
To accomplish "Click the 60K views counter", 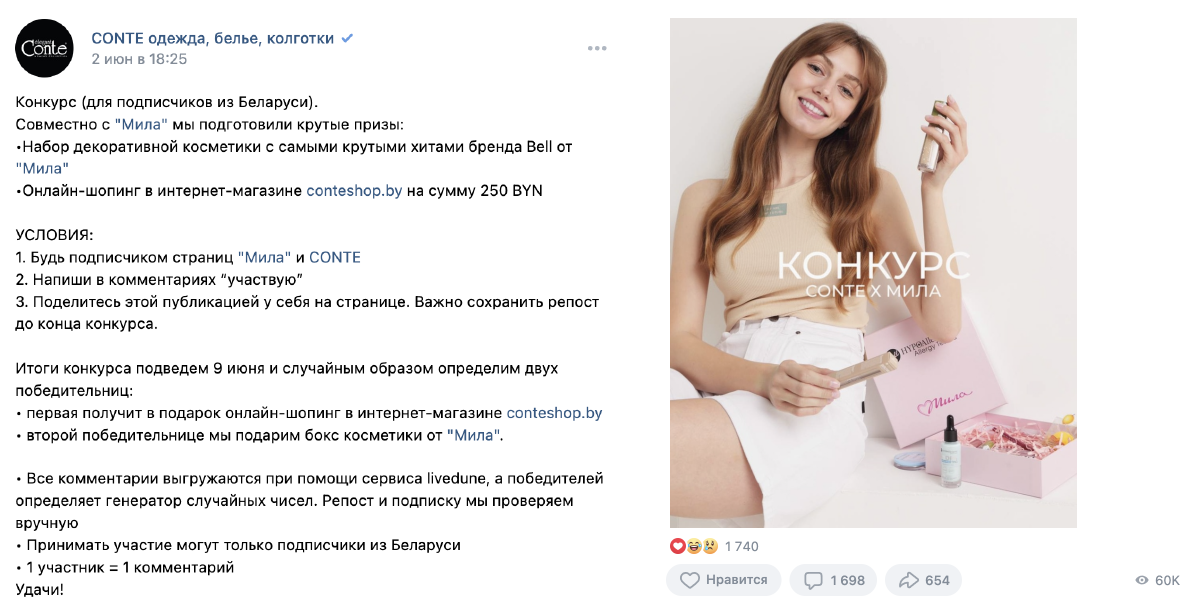I will pos(1167,580).
